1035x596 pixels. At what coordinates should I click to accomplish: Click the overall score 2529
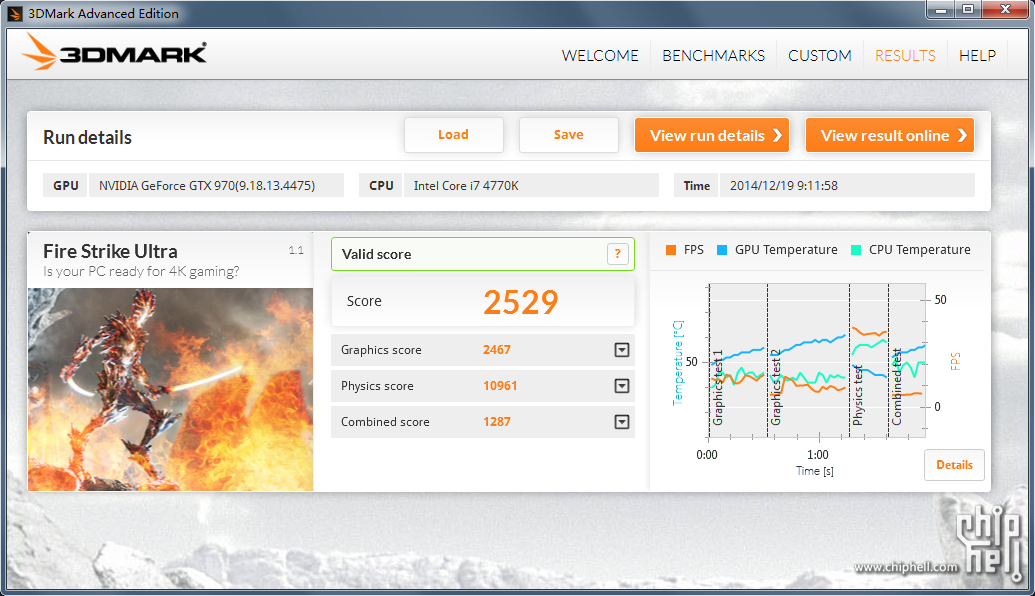(521, 302)
